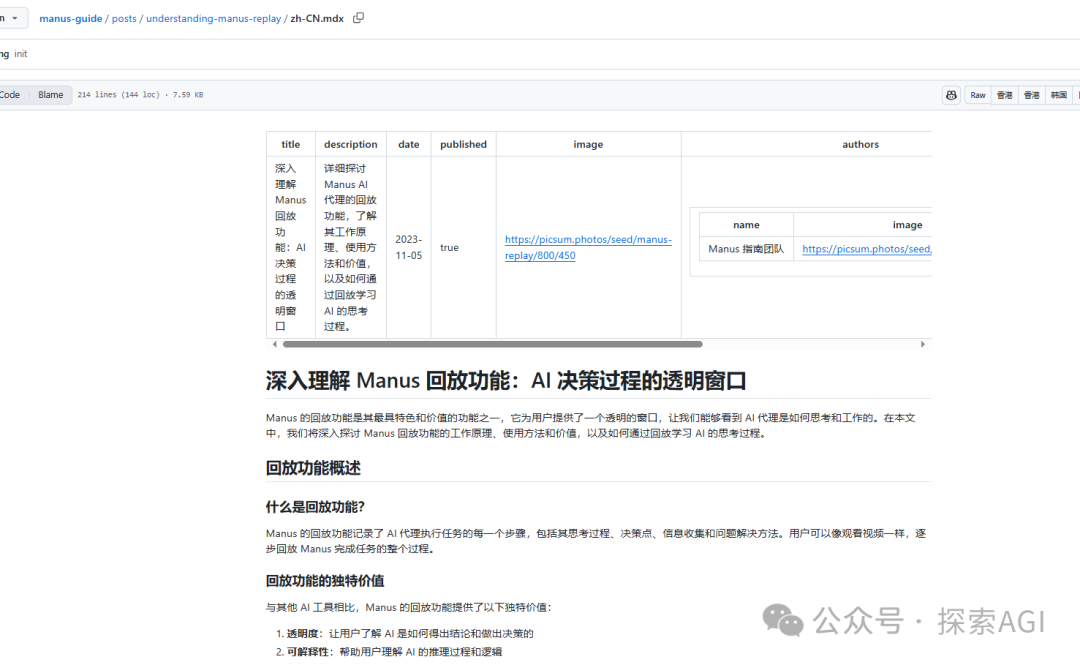
Task: Click the 什么是回放功能? subheading
Action: pyautogui.click(x=315, y=506)
